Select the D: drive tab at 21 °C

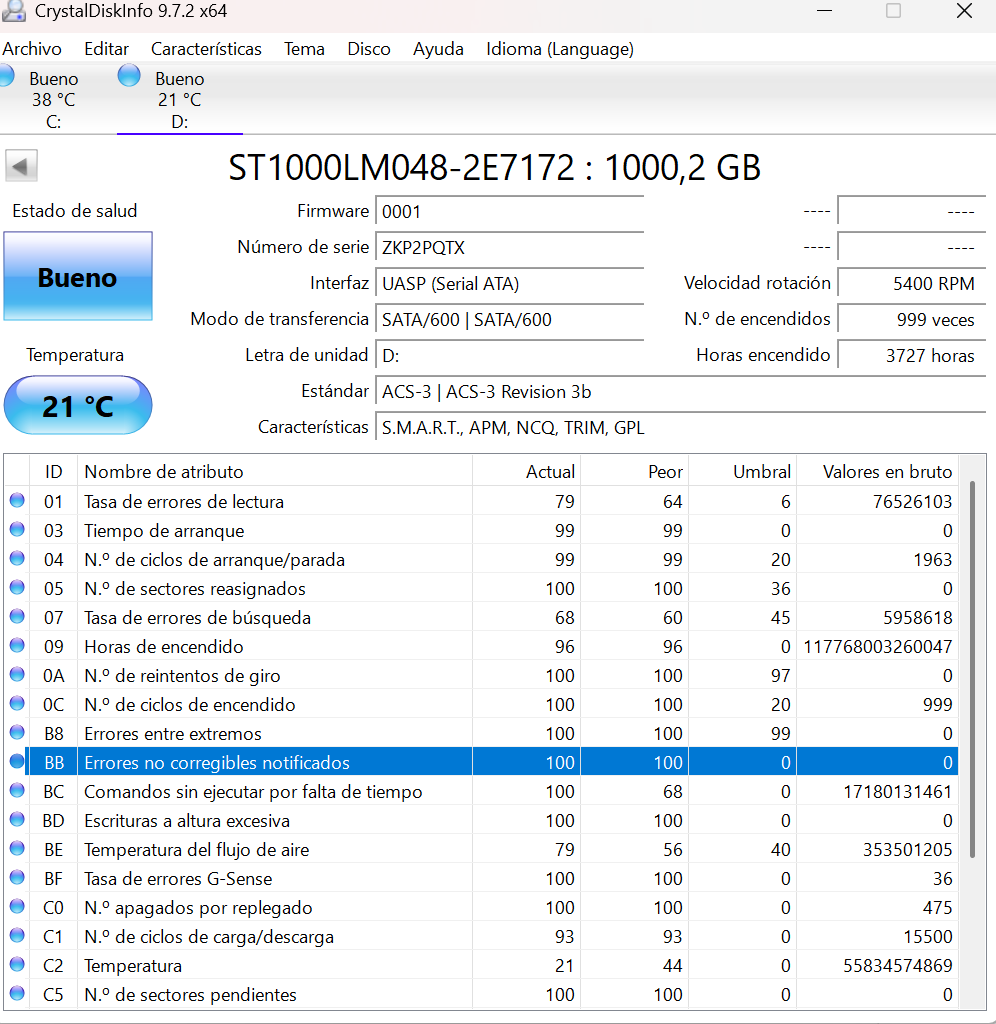pyautogui.click(x=180, y=99)
